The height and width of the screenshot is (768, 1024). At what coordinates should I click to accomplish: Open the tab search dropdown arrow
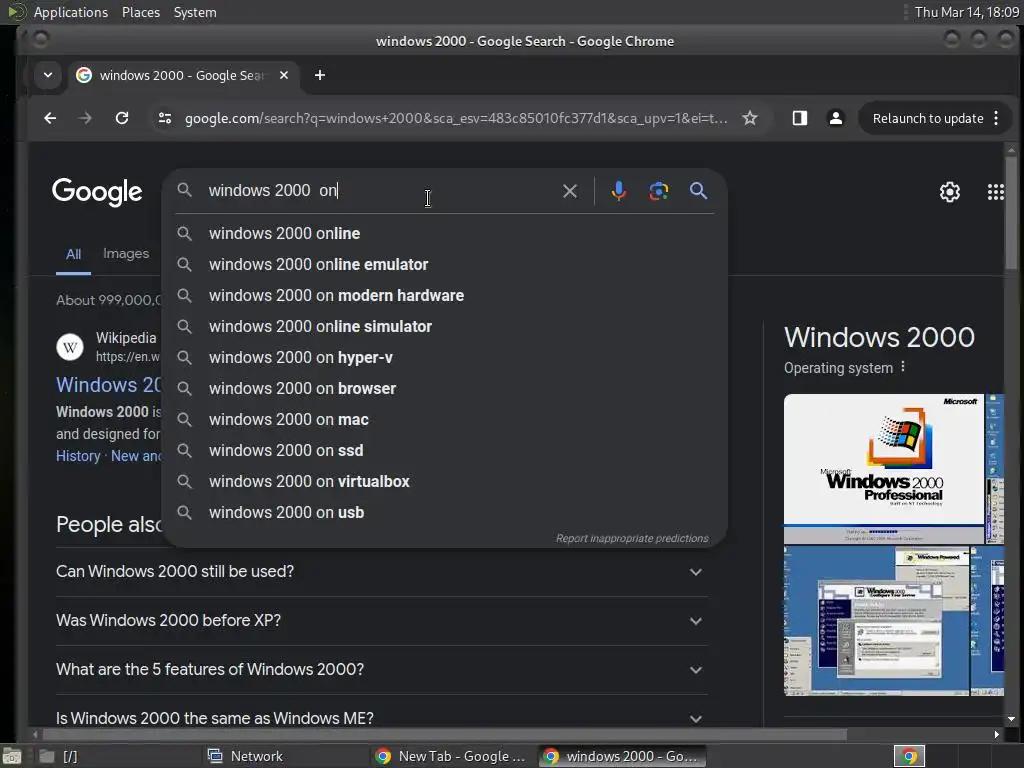48,75
